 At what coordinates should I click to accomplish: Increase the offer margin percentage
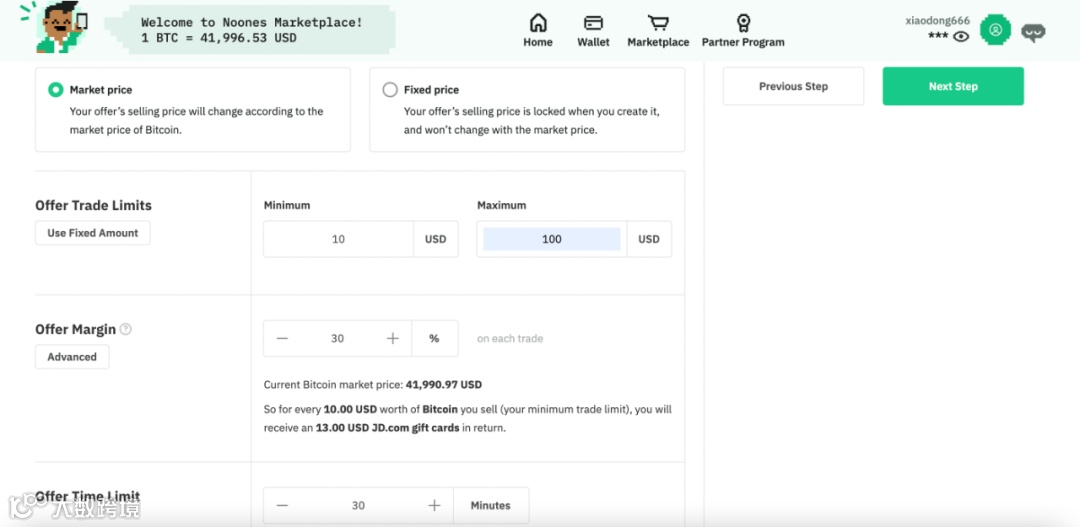pyautogui.click(x=393, y=339)
